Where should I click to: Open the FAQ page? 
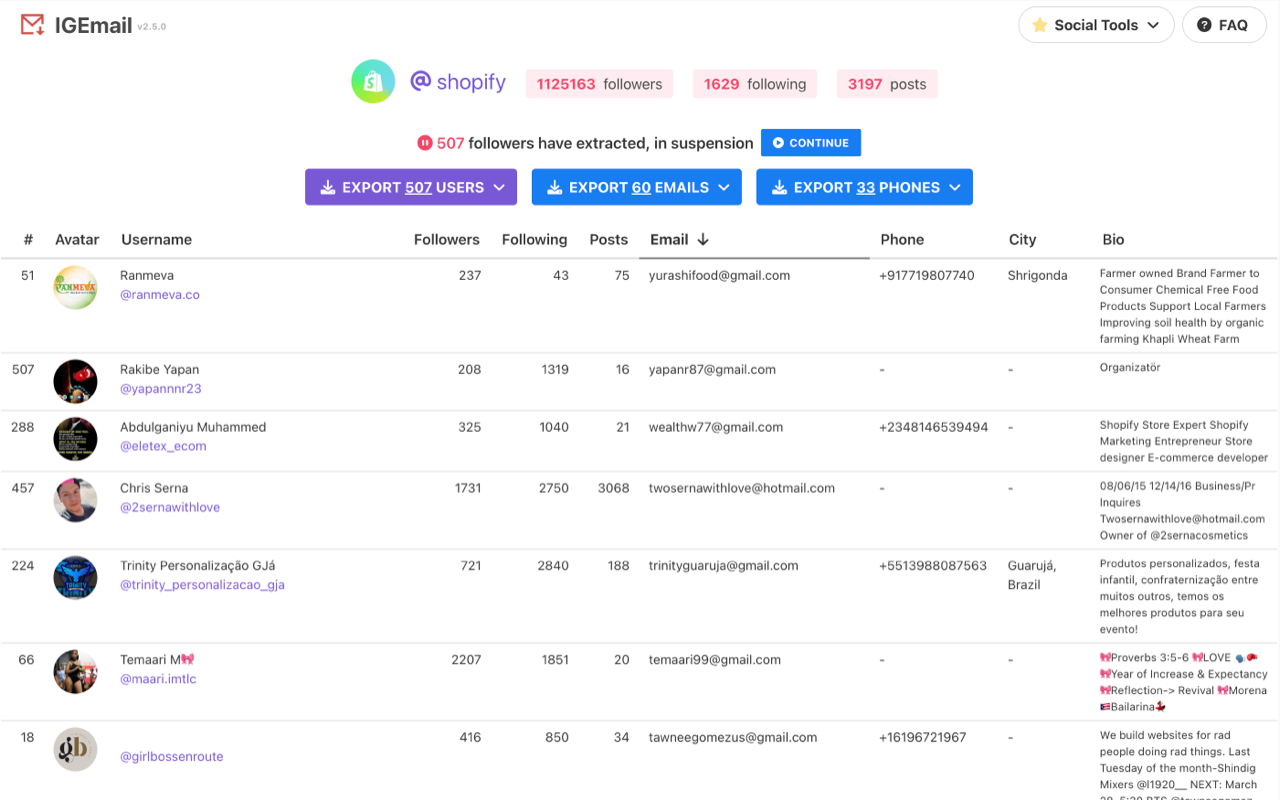click(x=1224, y=25)
